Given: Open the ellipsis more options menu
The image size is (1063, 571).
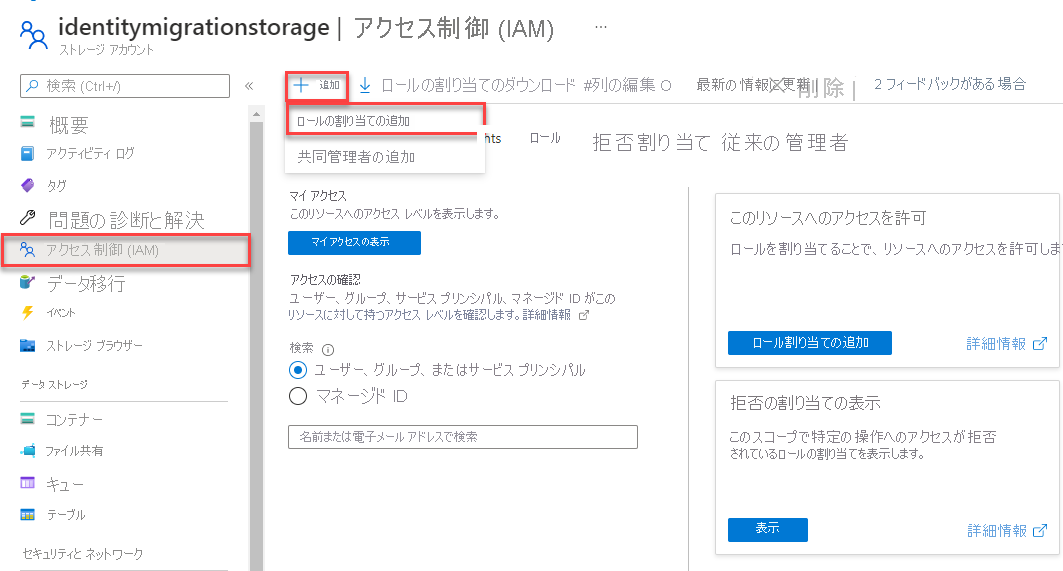Looking at the screenshot, I should [601, 27].
